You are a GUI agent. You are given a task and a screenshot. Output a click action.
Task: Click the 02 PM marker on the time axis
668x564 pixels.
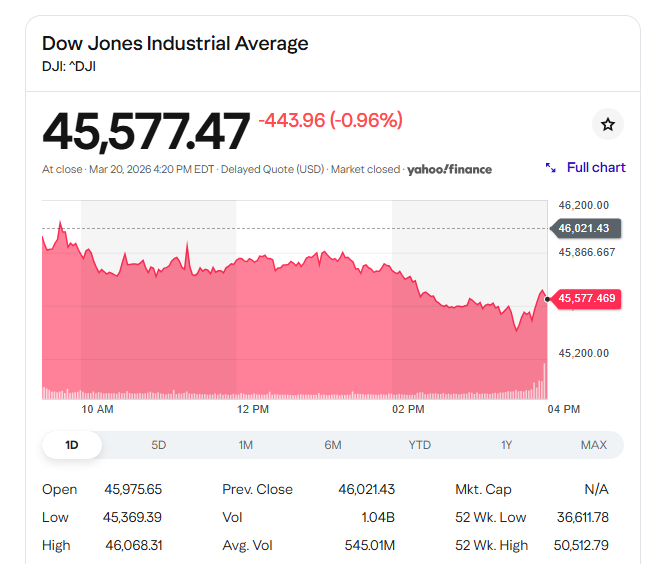pyautogui.click(x=408, y=409)
